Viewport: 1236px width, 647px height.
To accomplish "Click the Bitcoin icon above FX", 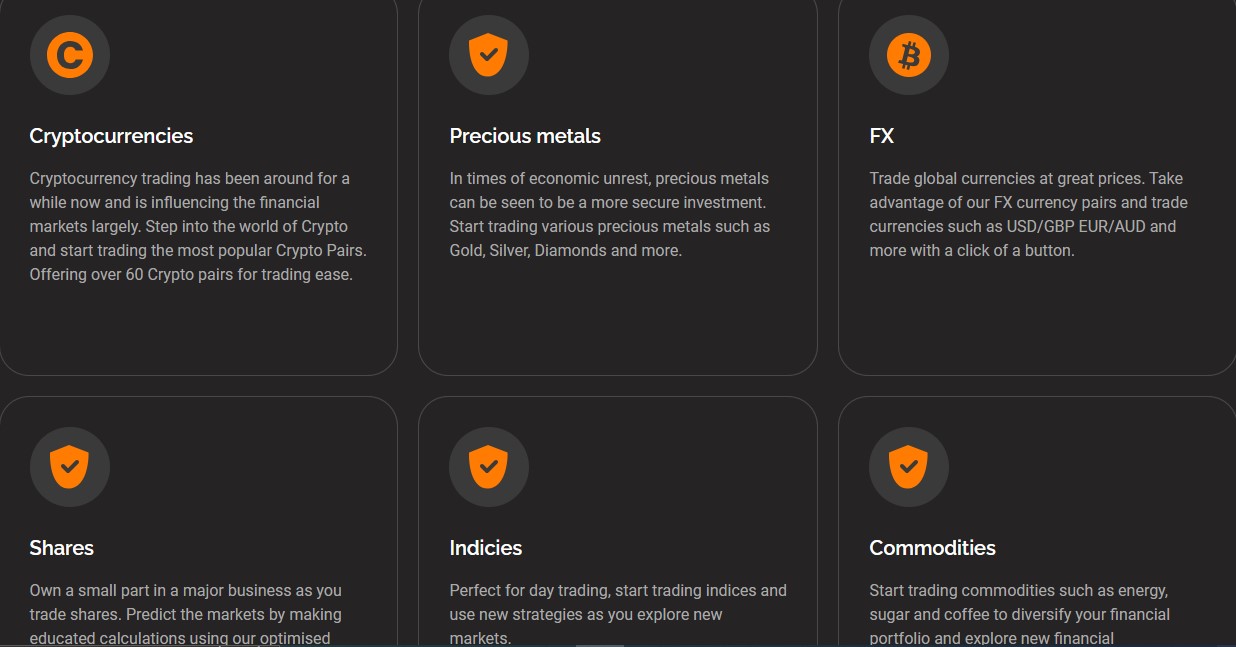I will pos(909,55).
